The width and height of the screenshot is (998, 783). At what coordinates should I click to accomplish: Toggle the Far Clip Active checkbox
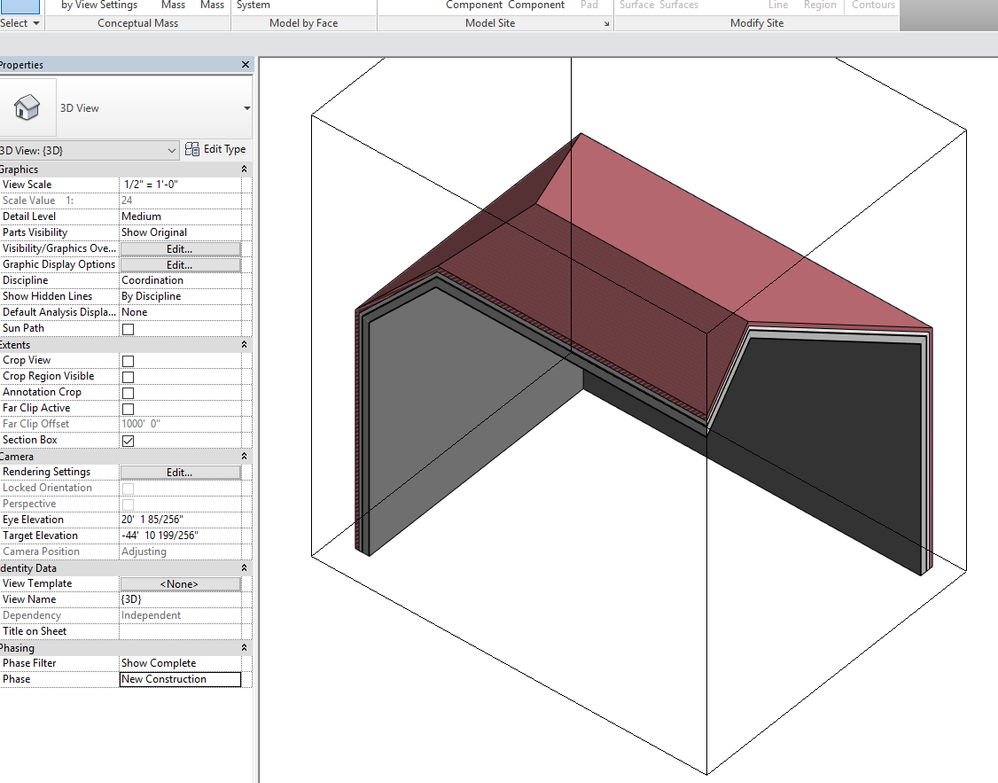128,409
